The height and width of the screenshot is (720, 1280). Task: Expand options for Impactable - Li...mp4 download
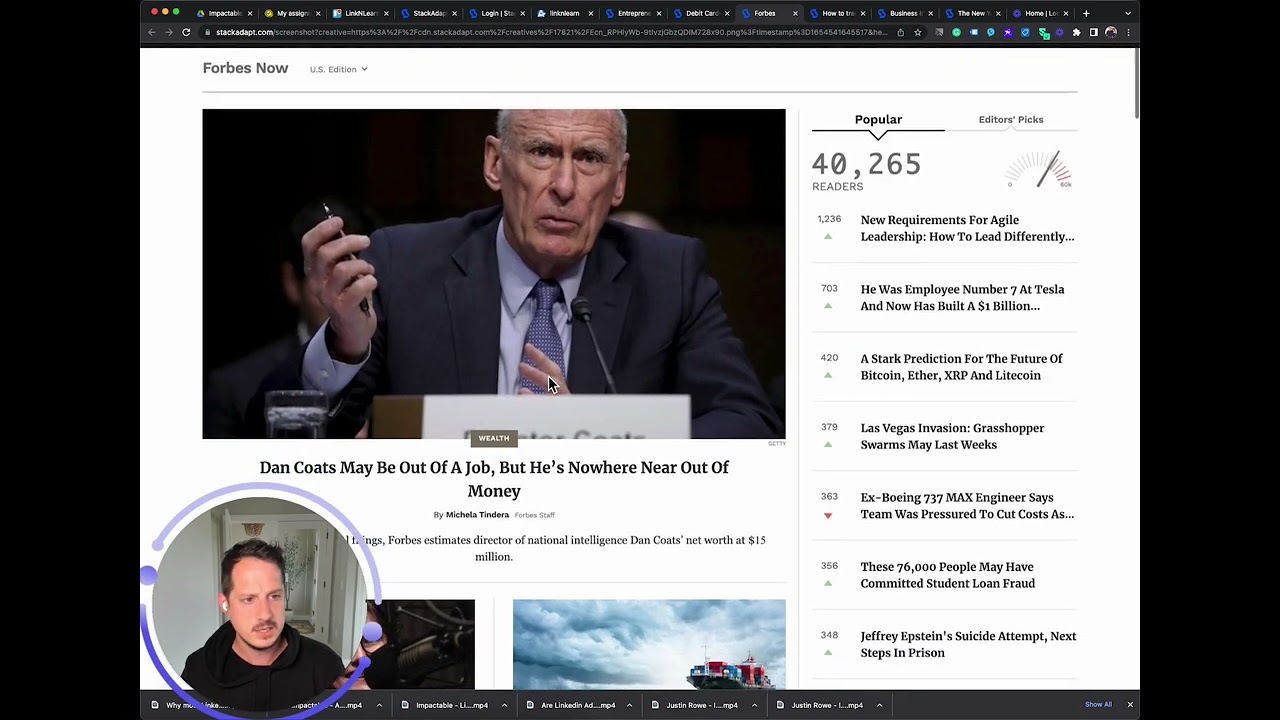504,705
